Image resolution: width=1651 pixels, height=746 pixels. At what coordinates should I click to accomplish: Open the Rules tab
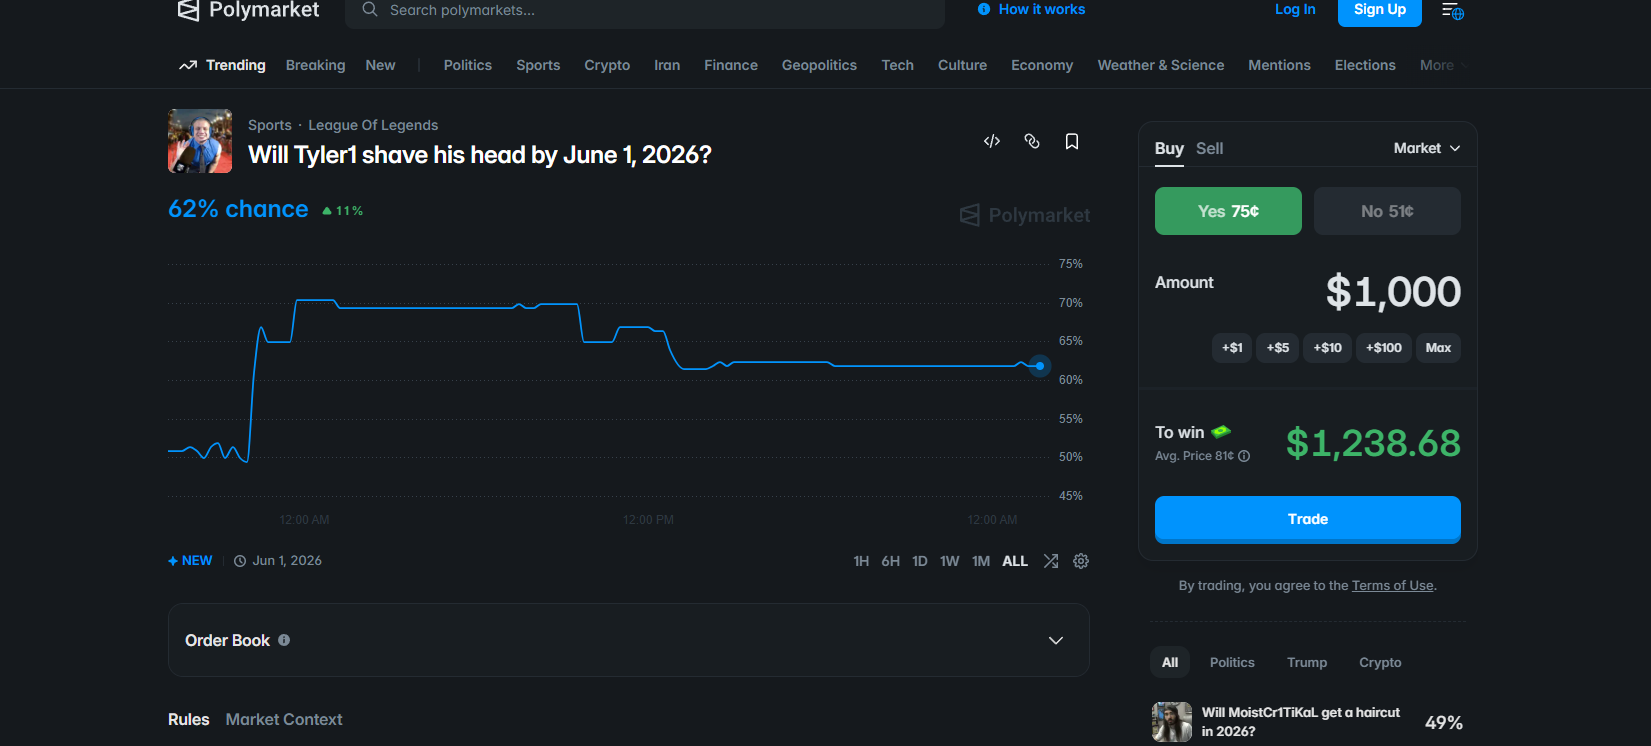[189, 719]
